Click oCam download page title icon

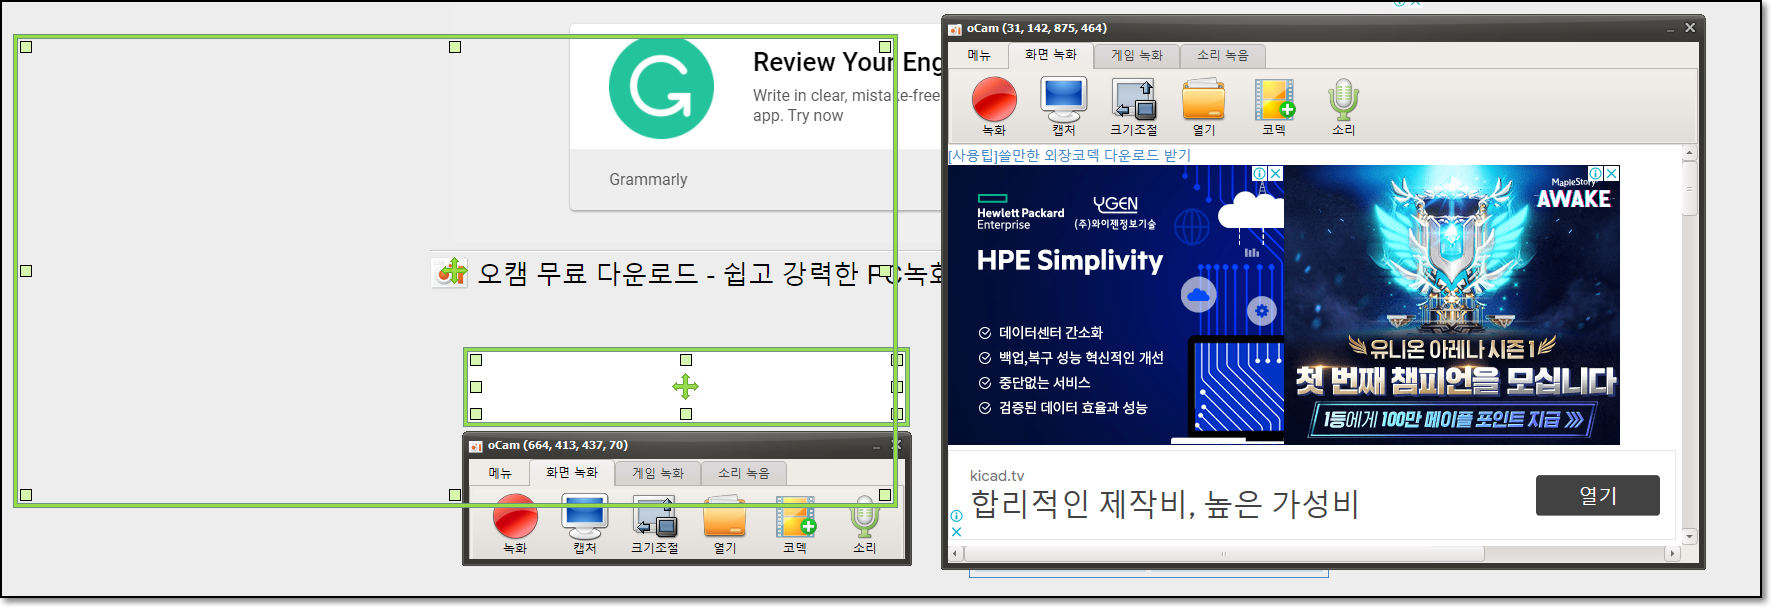point(451,272)
